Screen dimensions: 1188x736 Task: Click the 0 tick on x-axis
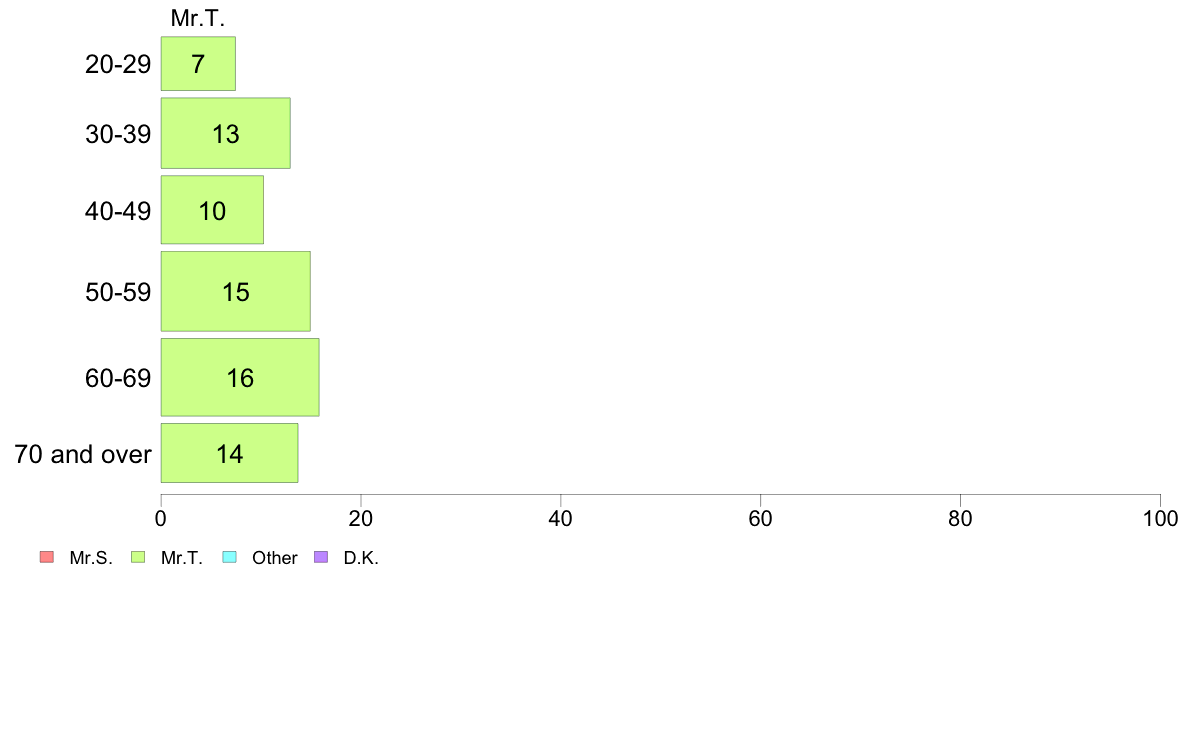coord(161,518)
